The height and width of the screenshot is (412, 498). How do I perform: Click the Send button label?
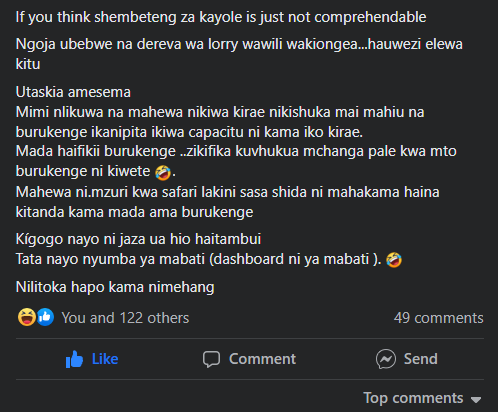[421, 359]
